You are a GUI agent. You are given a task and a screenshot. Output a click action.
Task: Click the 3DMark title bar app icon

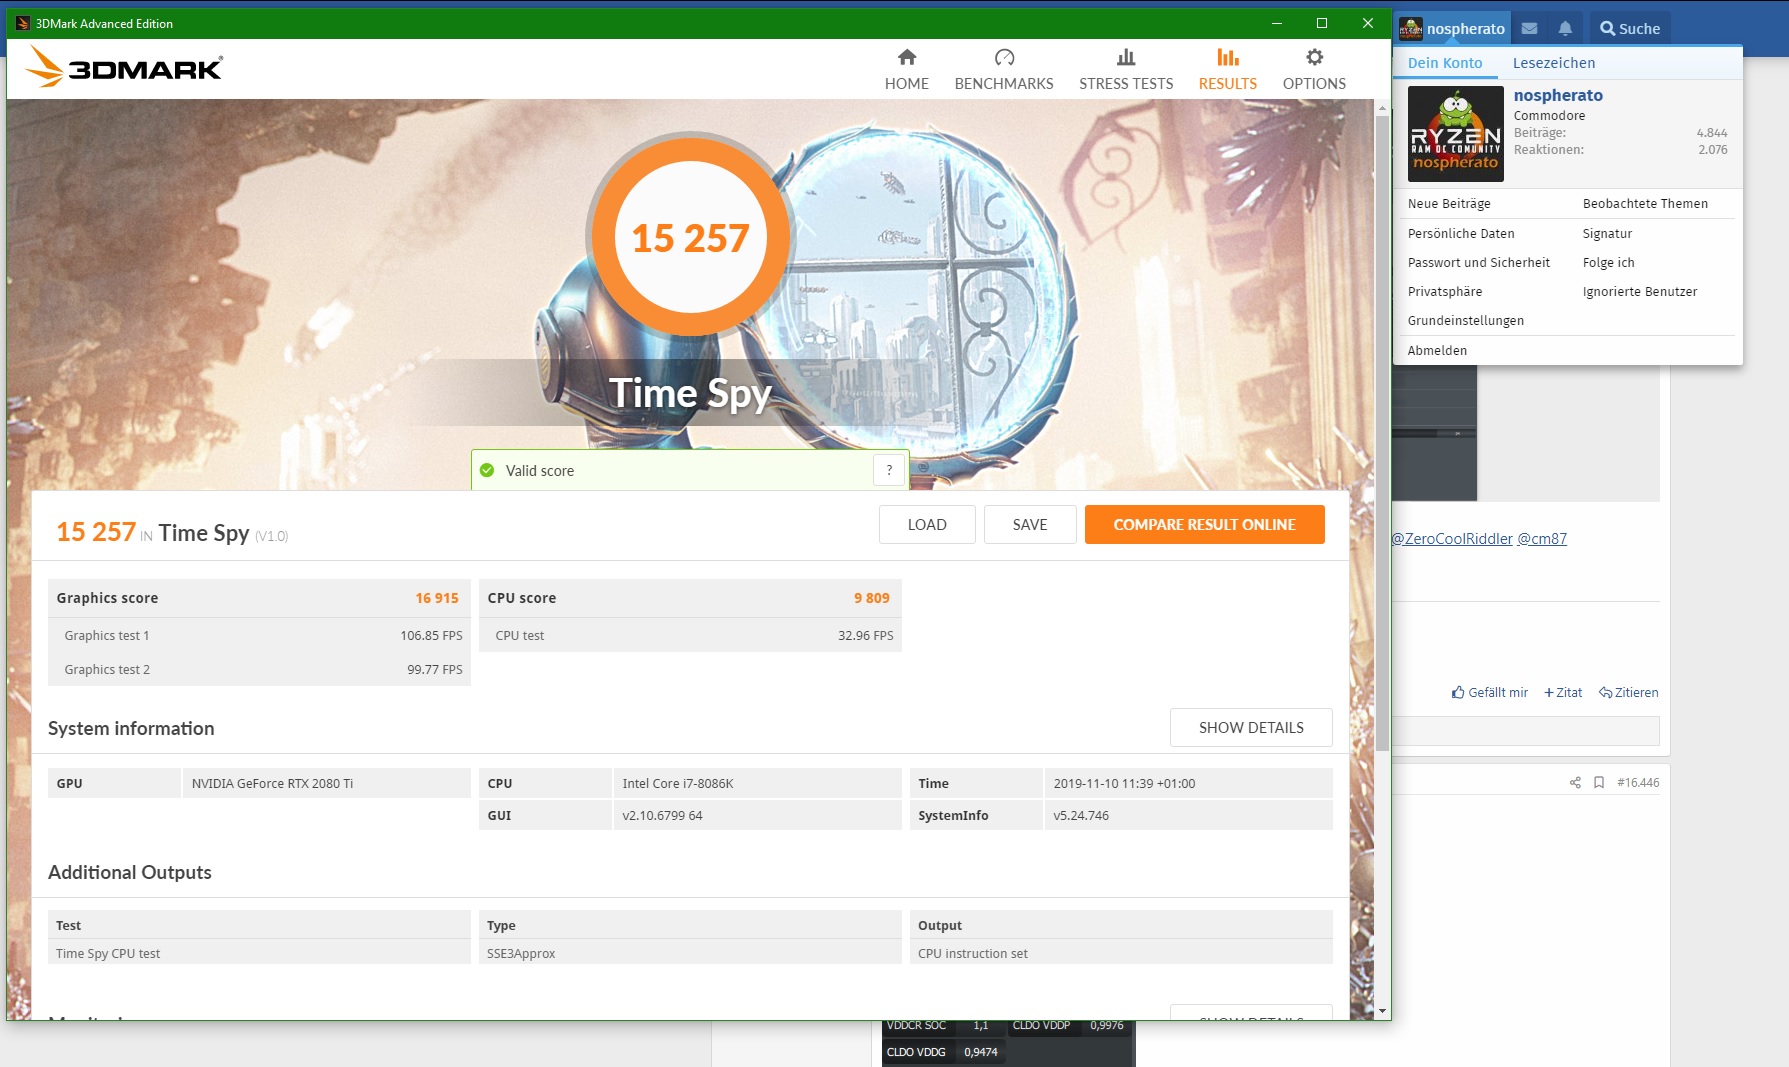pyautogui.click(x=22, y=23)
